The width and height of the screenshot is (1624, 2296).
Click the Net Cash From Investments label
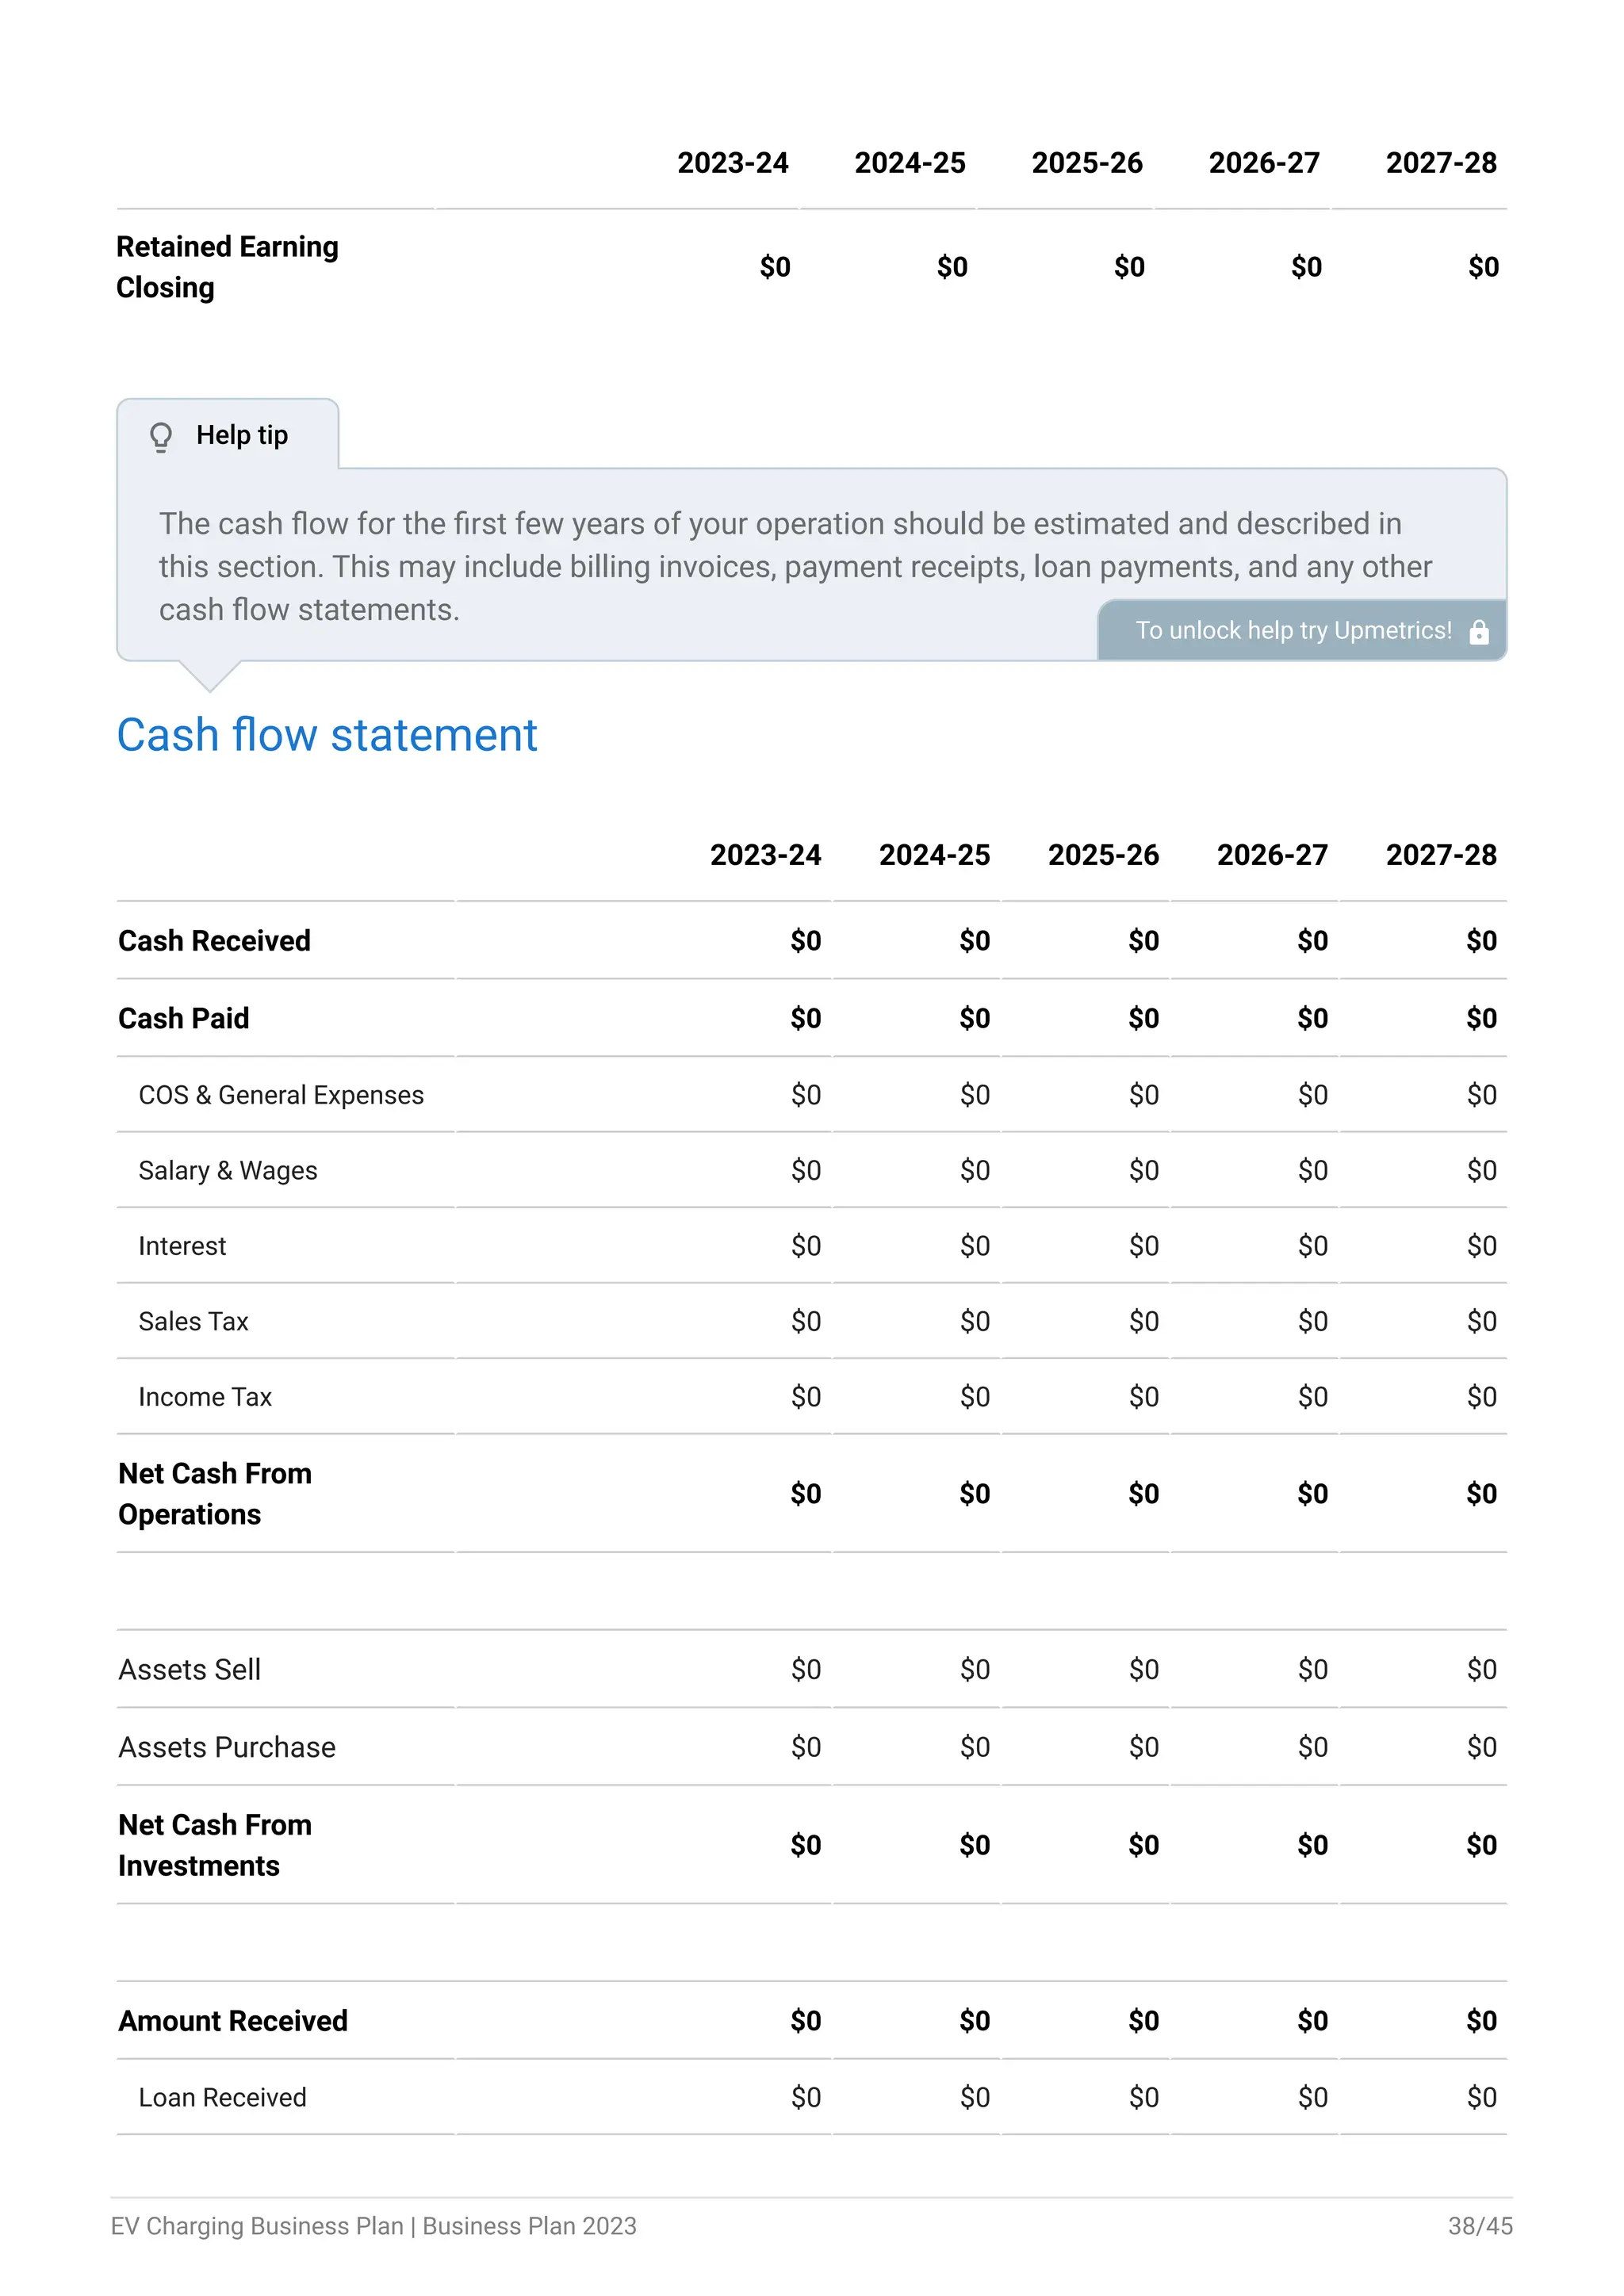[215, 1845]
